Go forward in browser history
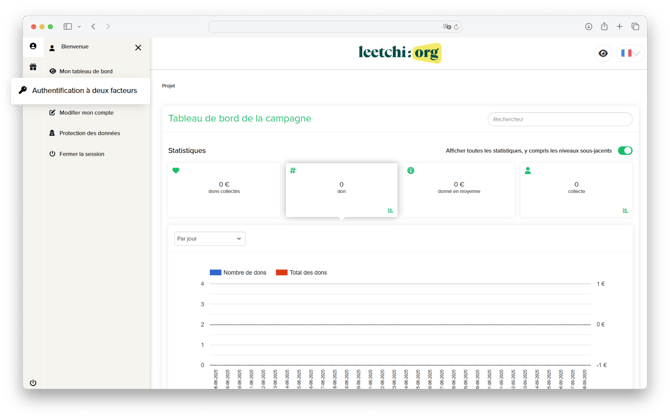The image size is (670, 420). (108, 26)
